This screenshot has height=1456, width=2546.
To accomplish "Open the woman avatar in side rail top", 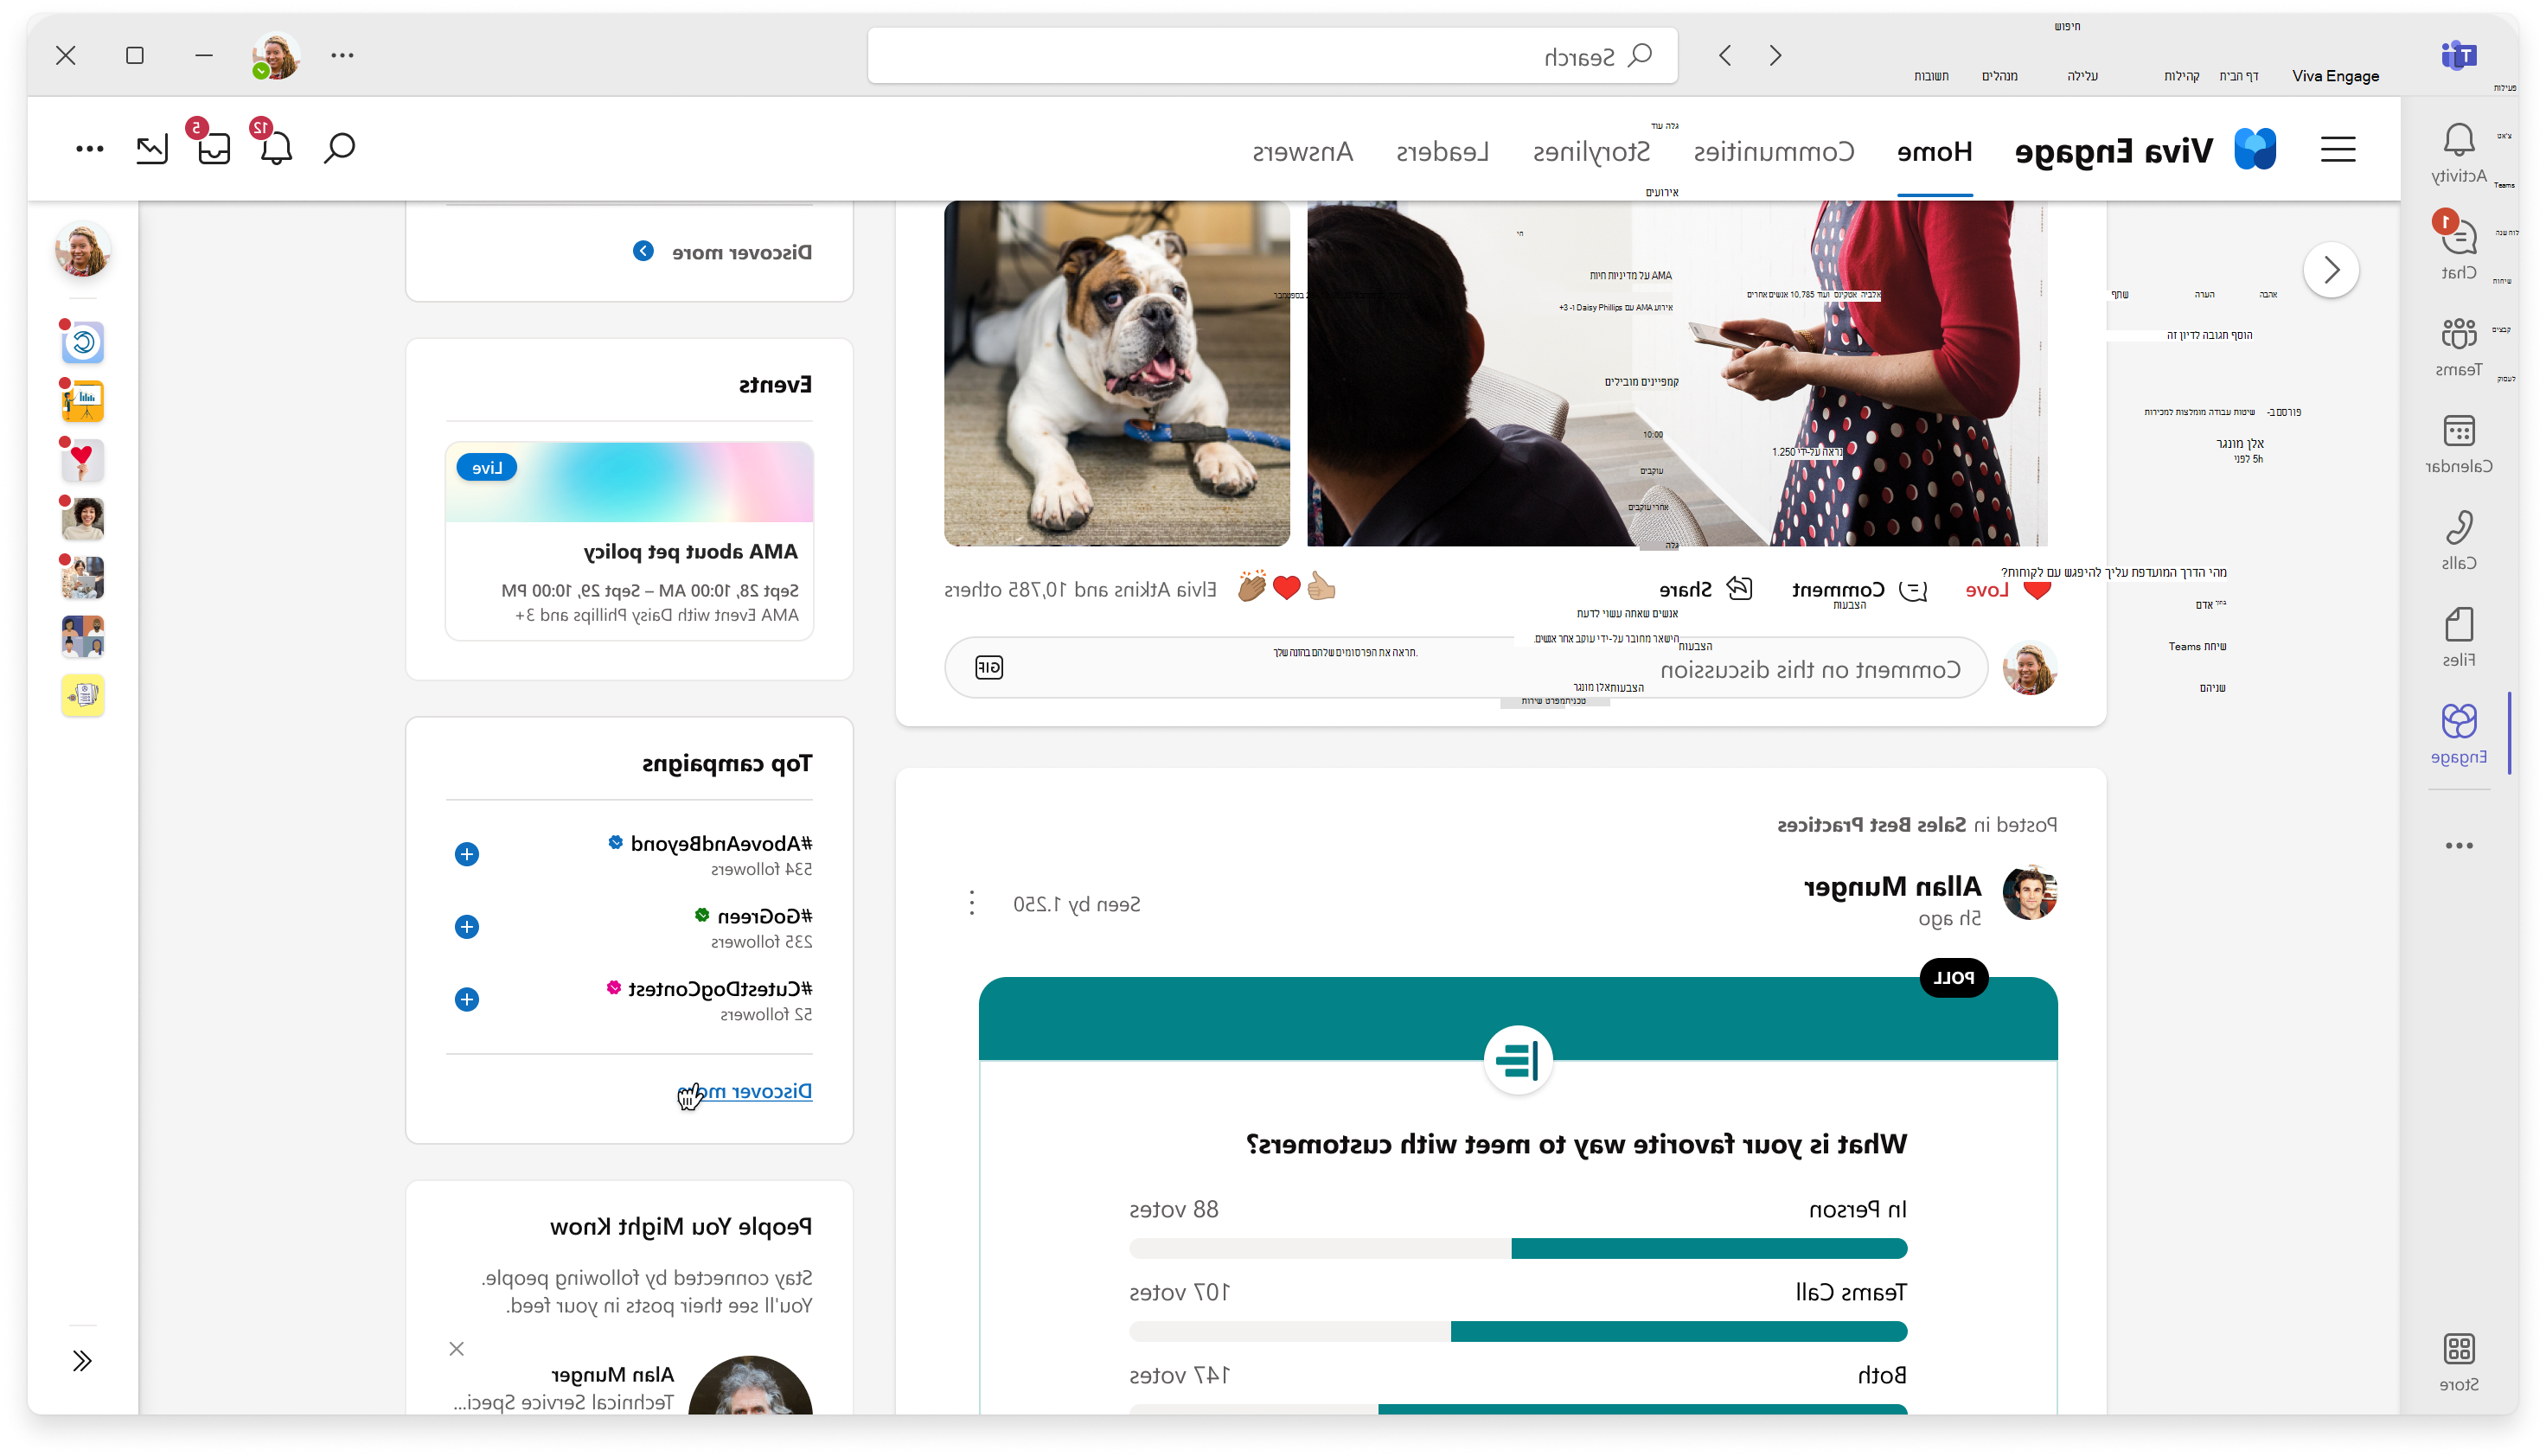I will click(x=82, y=249).
